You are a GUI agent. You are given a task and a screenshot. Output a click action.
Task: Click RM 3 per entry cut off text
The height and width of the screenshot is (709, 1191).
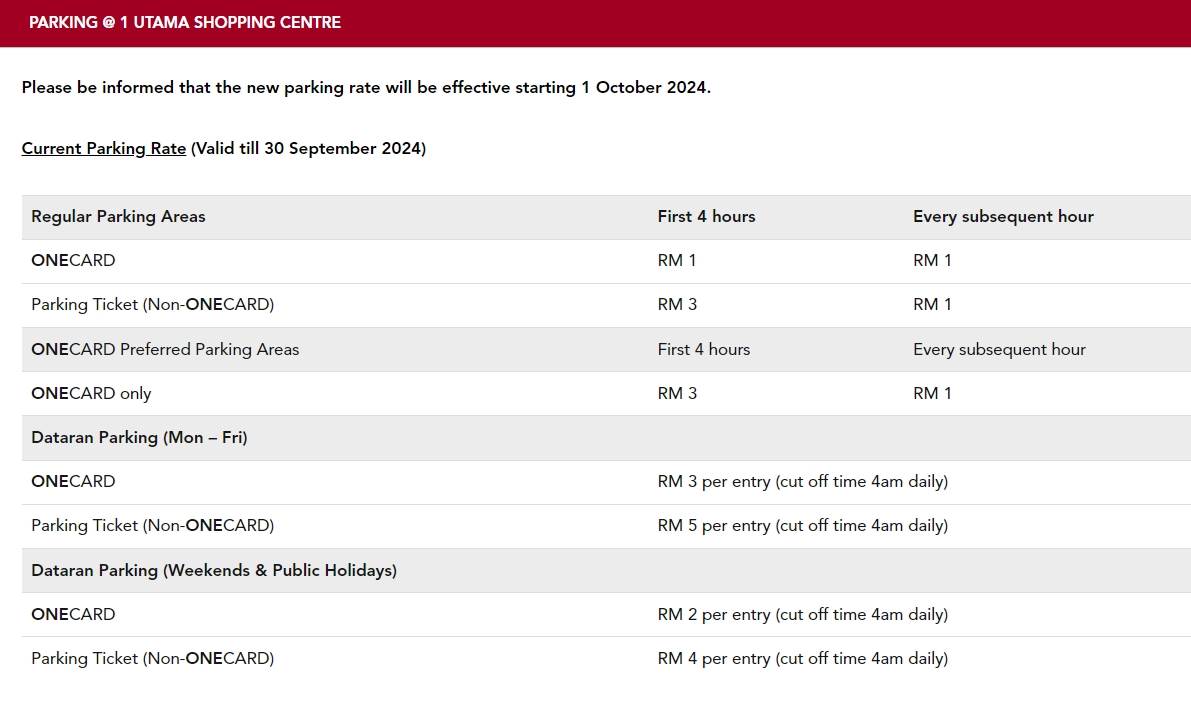tap(803, 482)
